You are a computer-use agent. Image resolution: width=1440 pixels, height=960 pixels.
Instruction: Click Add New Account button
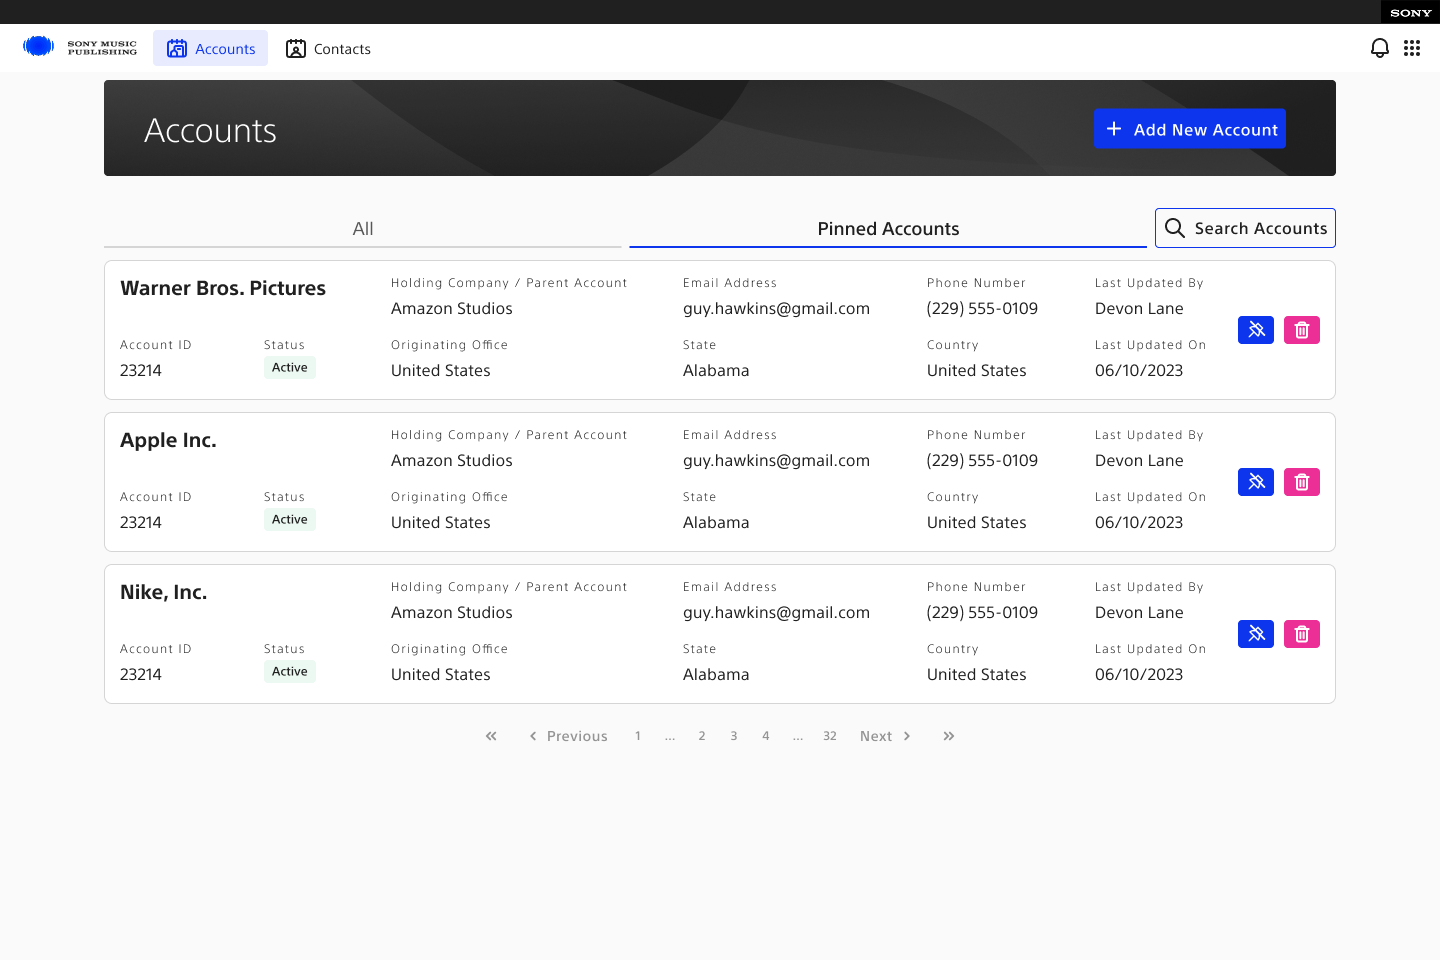pos(1190,129)
